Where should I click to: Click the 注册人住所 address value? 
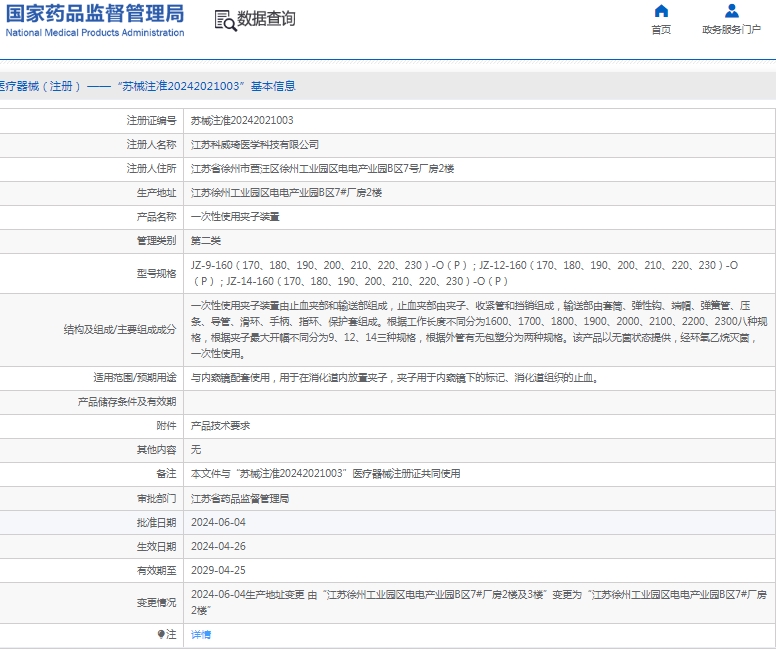(x=322, y=169)
